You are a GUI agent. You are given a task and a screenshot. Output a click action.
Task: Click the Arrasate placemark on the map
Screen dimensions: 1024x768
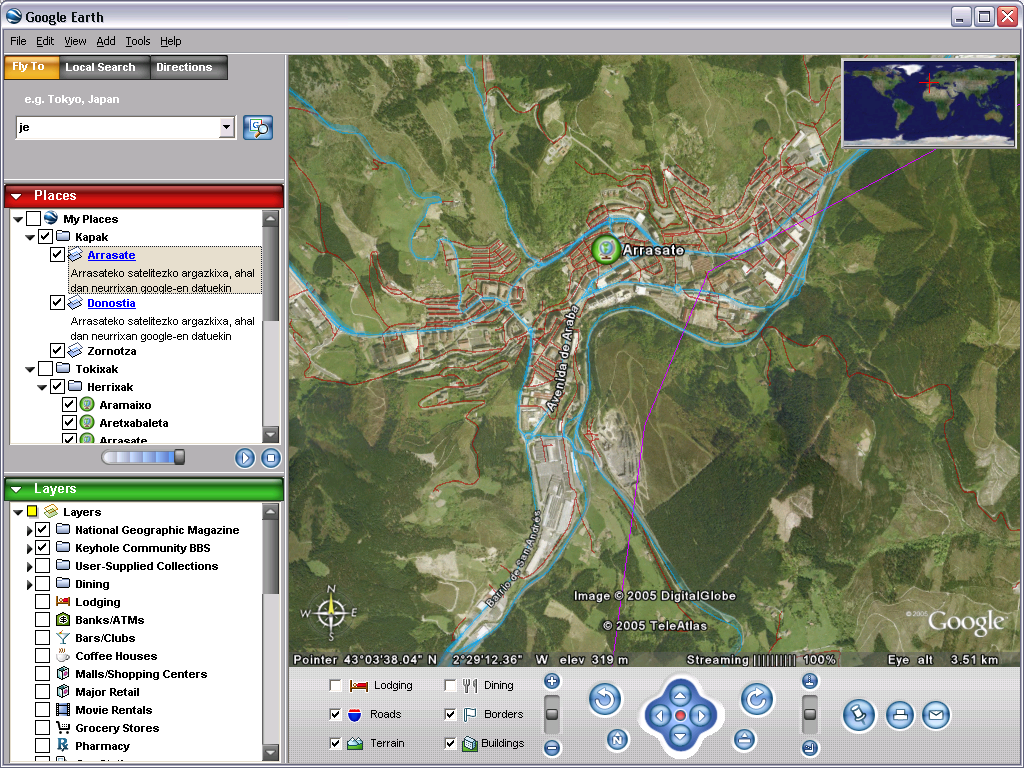tap(604, 249)
